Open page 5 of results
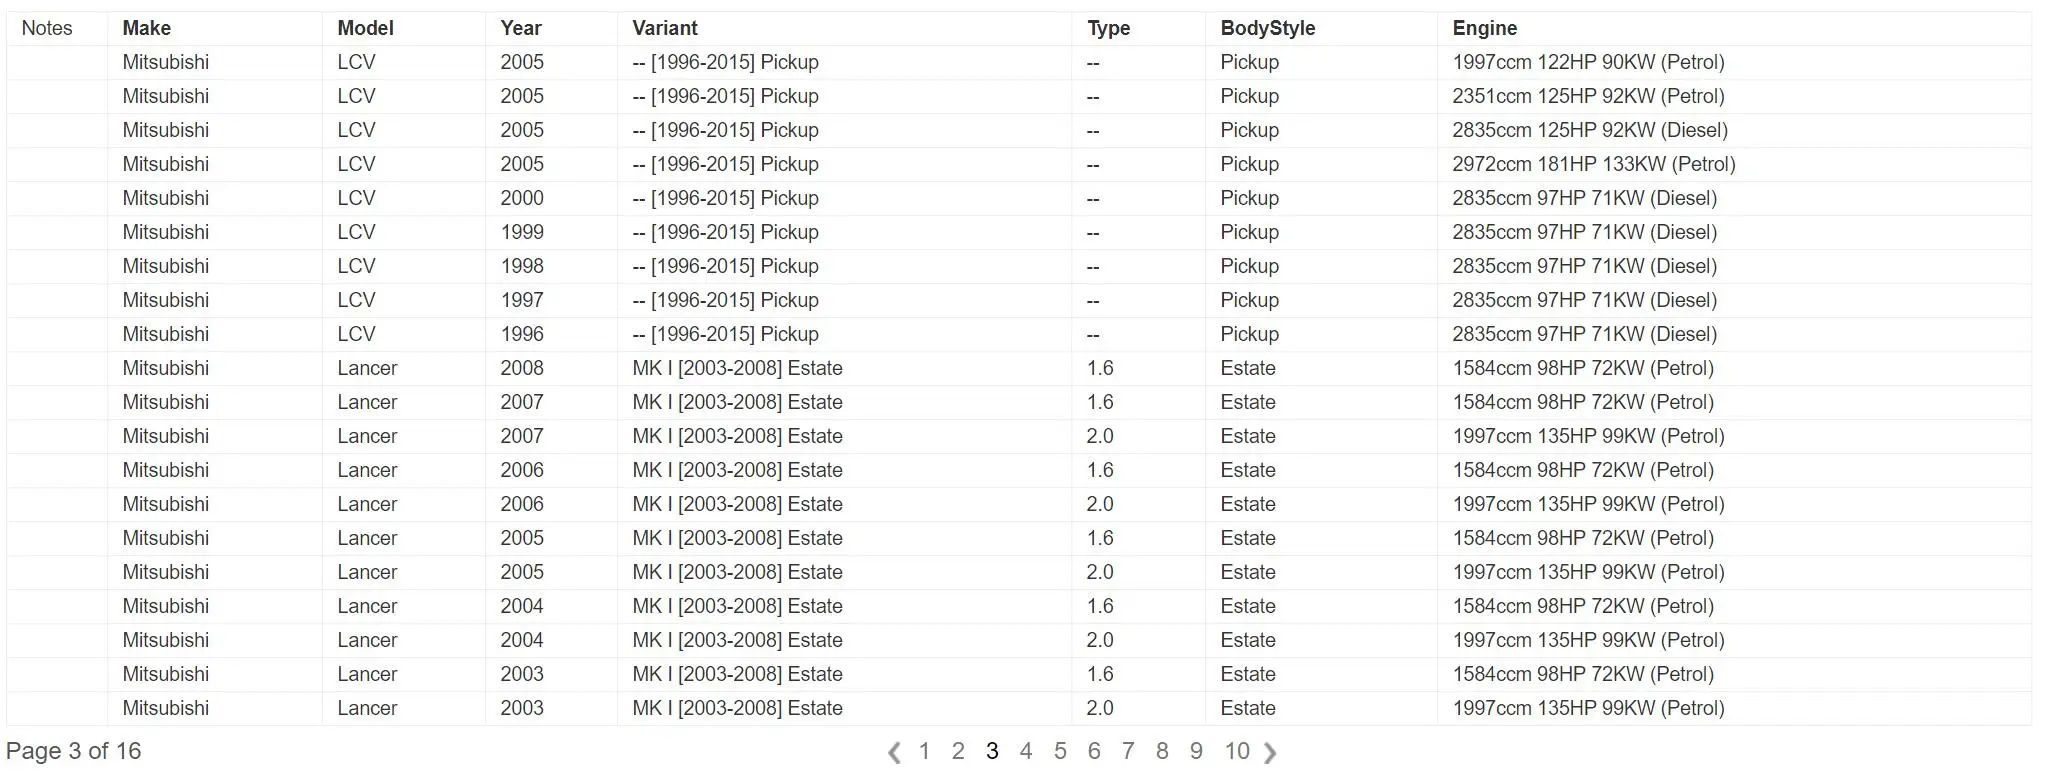2053x781 pixels. [1060, 751]
